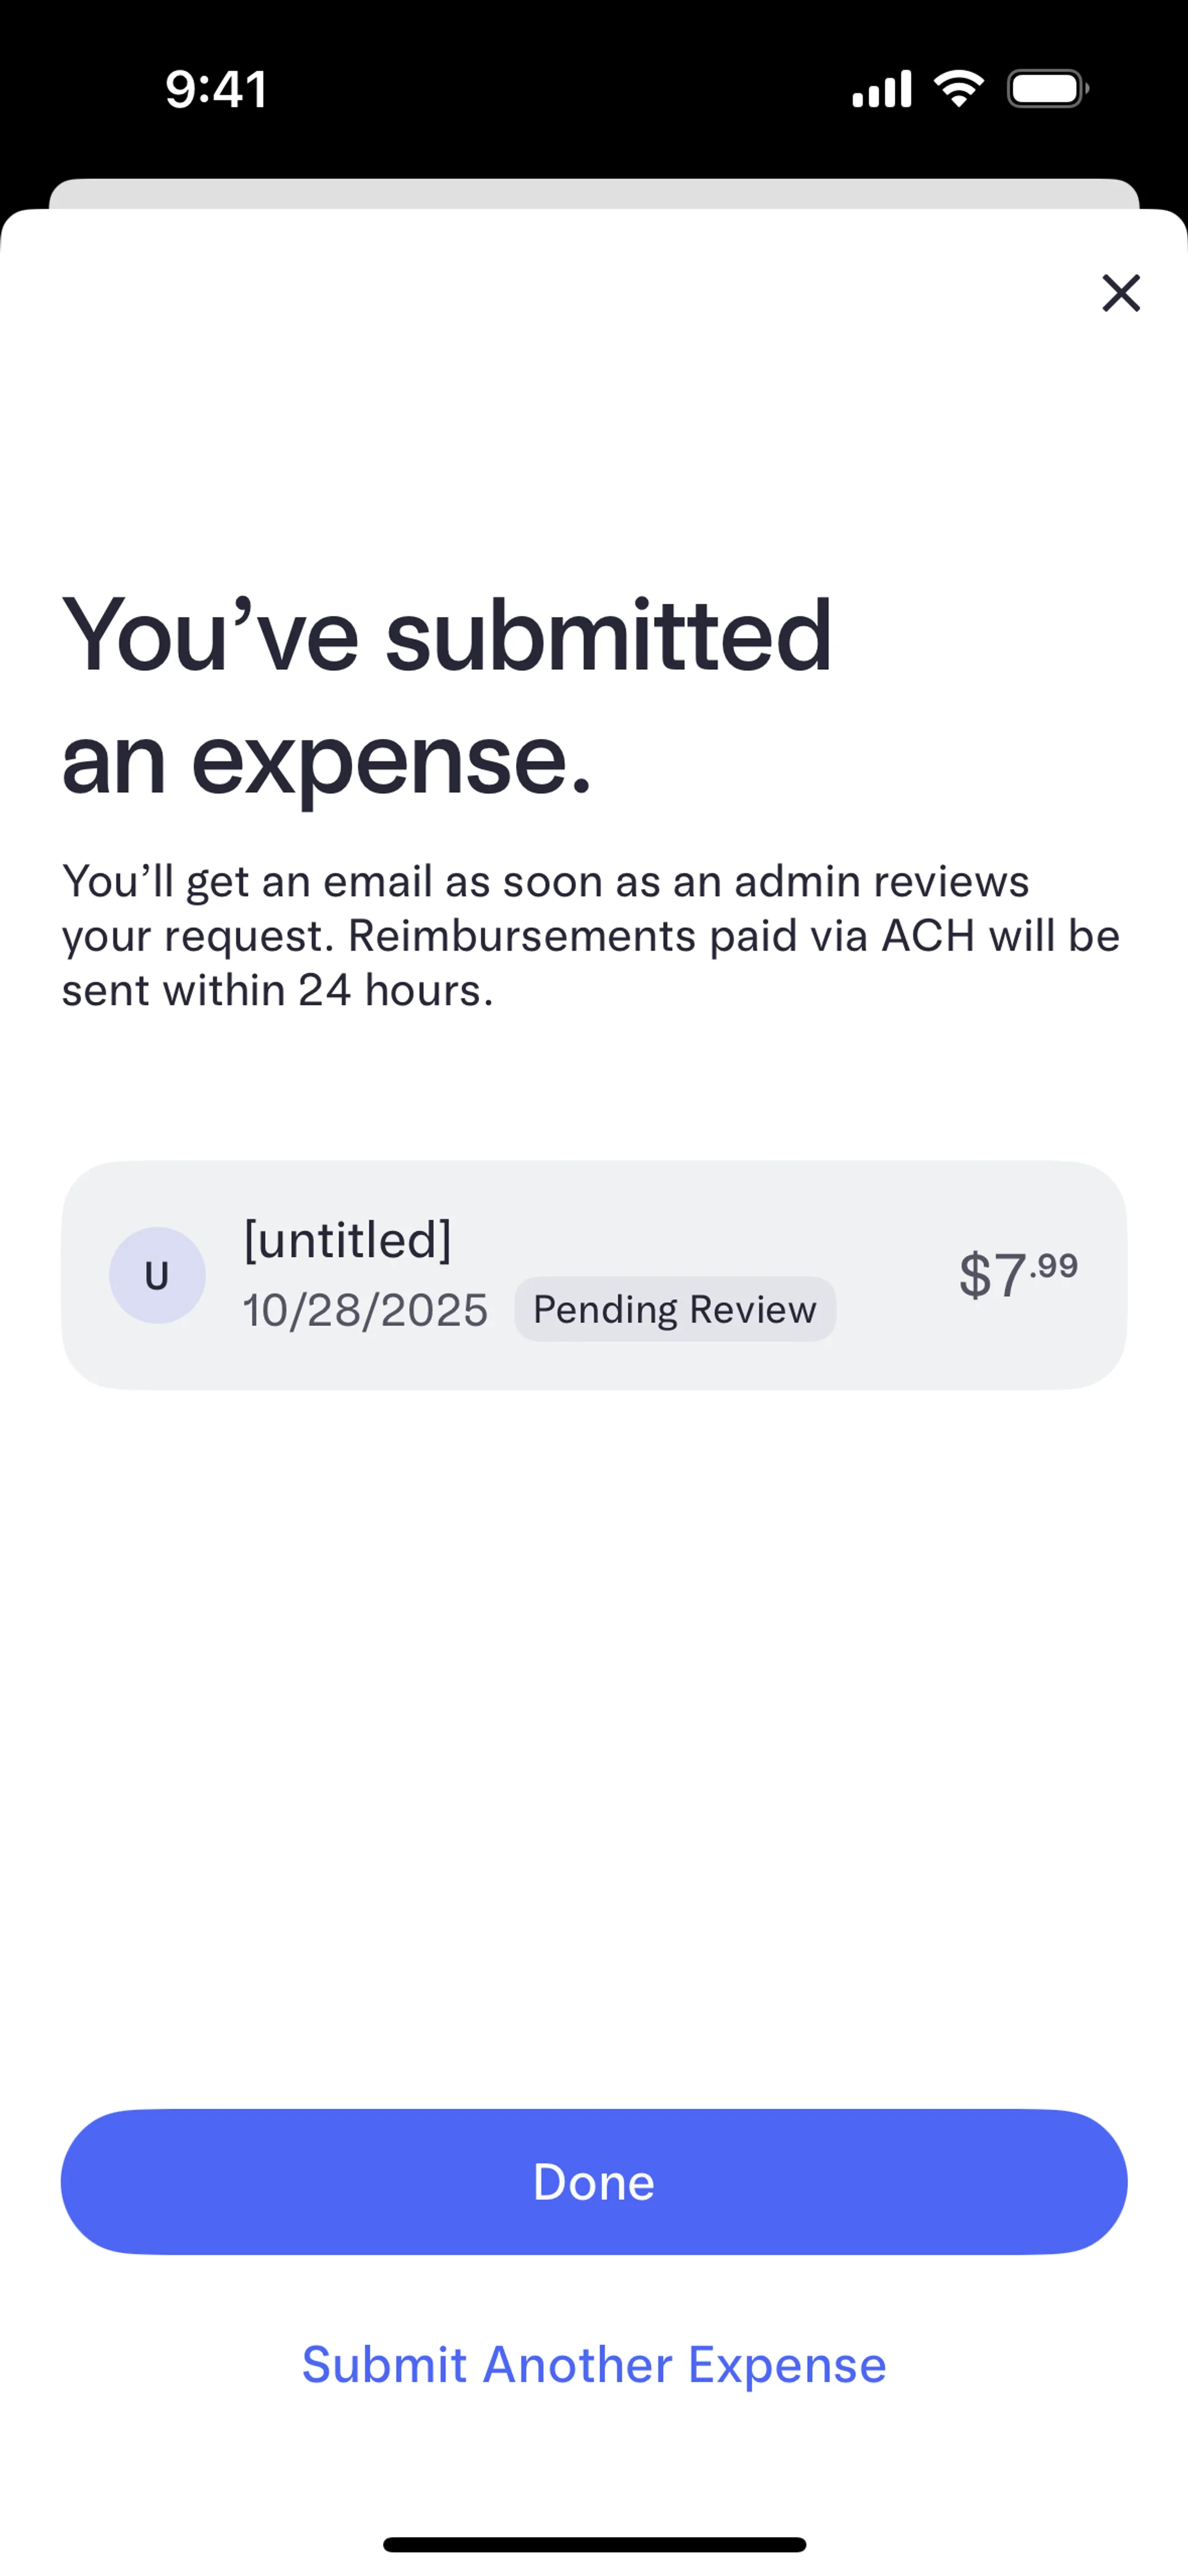Tap the home indicator bar
This screenshot has width=1188, height=2576.
pos(594,2544)
